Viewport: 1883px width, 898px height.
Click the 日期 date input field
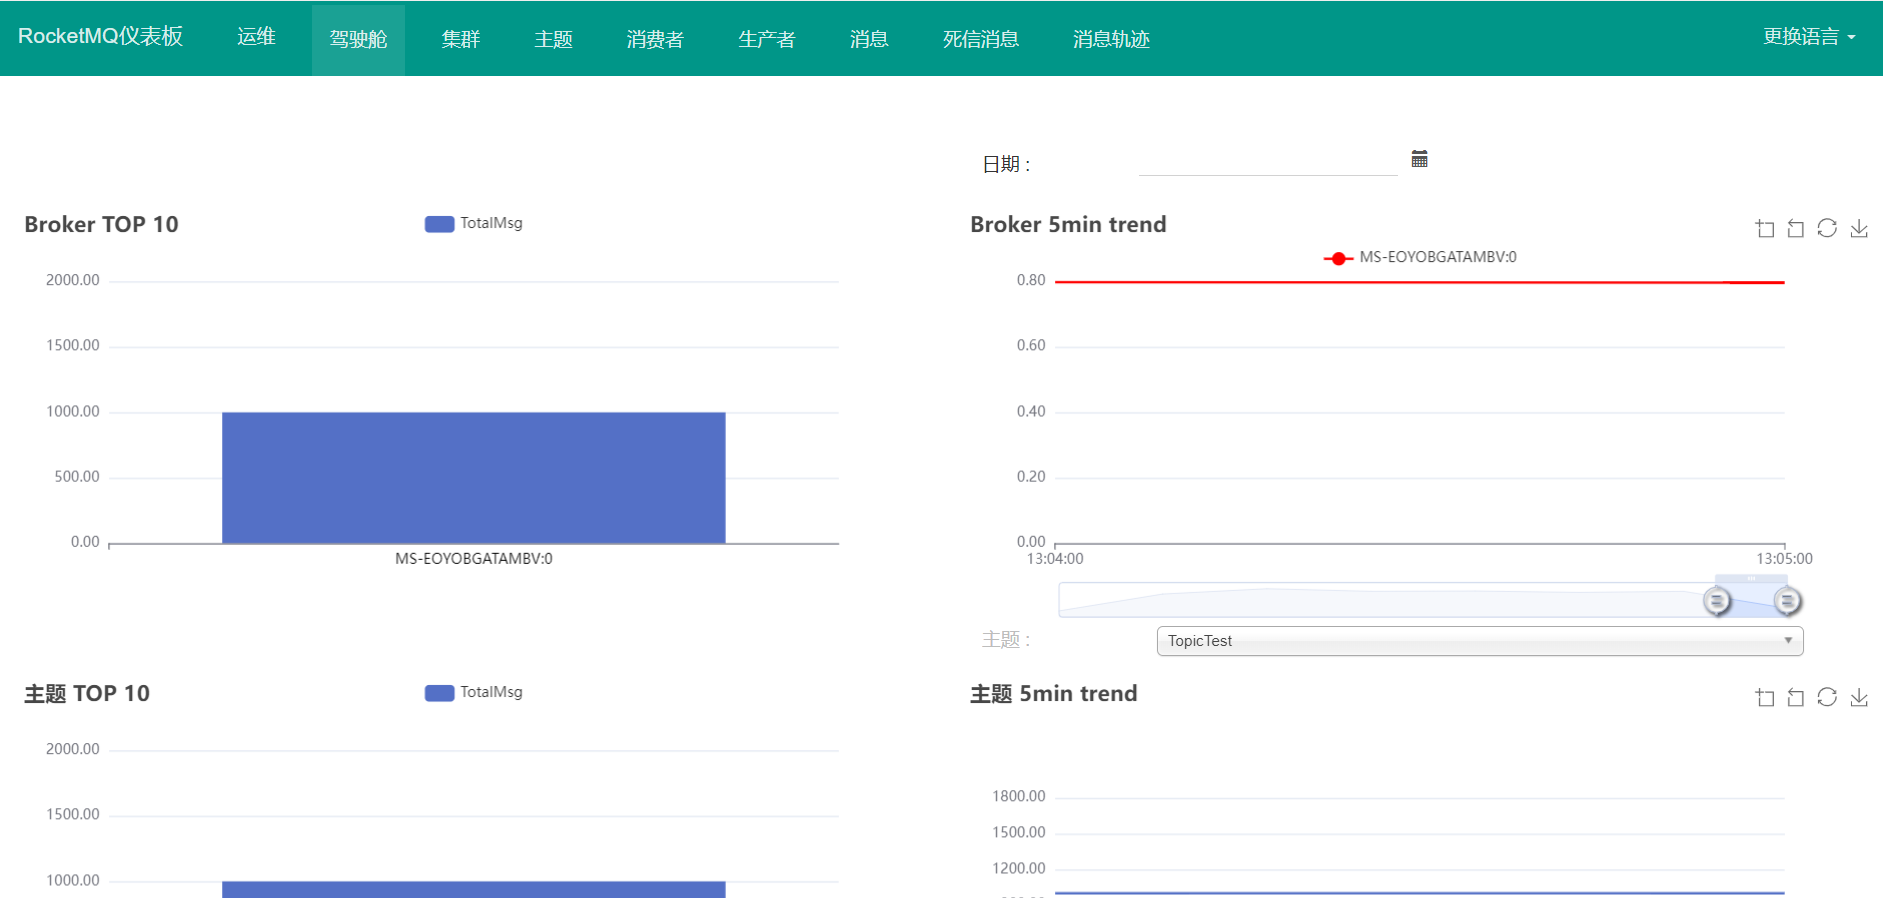coord(1267,161)
